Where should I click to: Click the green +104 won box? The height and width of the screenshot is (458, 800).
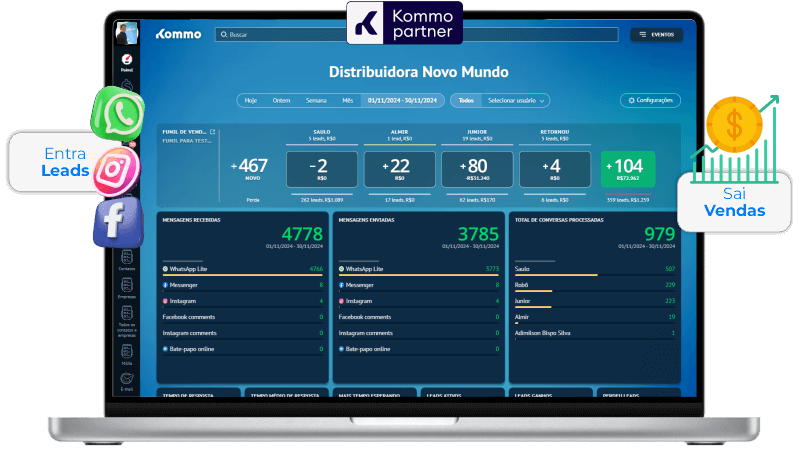628,169
